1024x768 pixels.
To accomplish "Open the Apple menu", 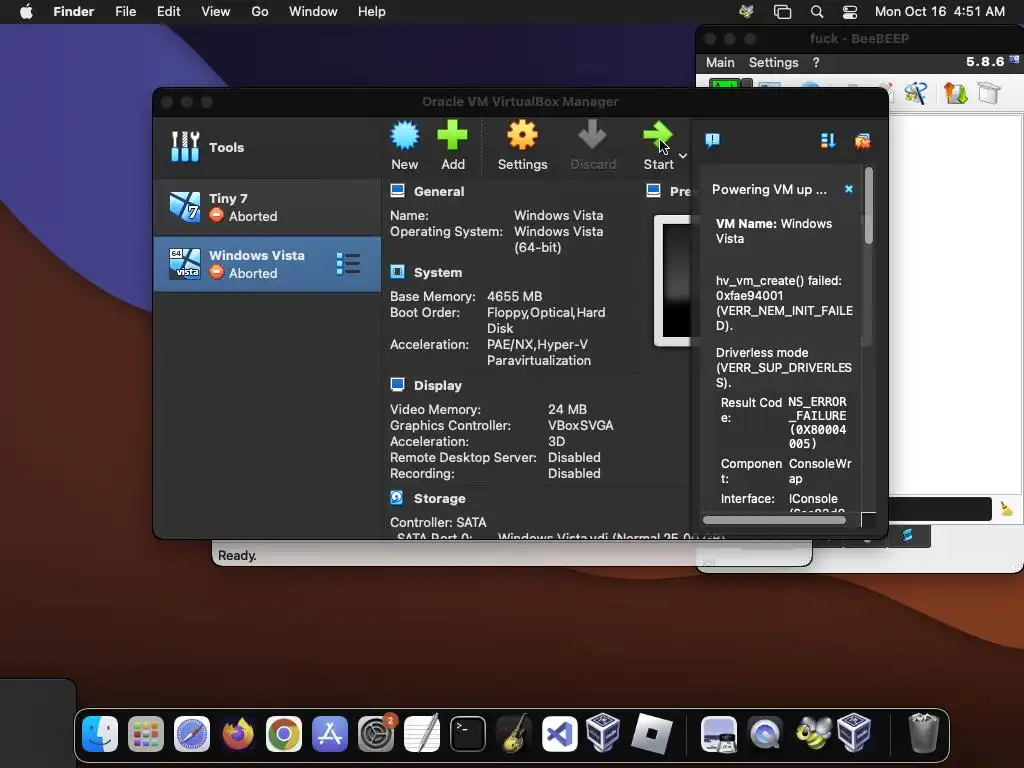I will [26, 12].
